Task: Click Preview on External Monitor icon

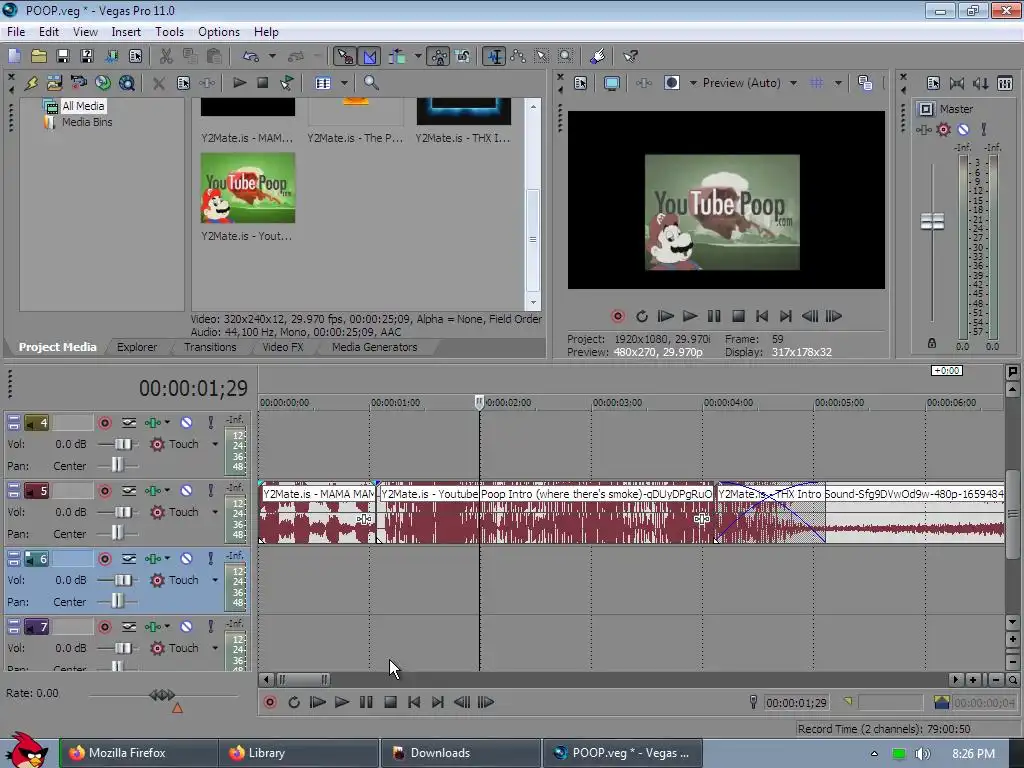Action: [611, 83]
